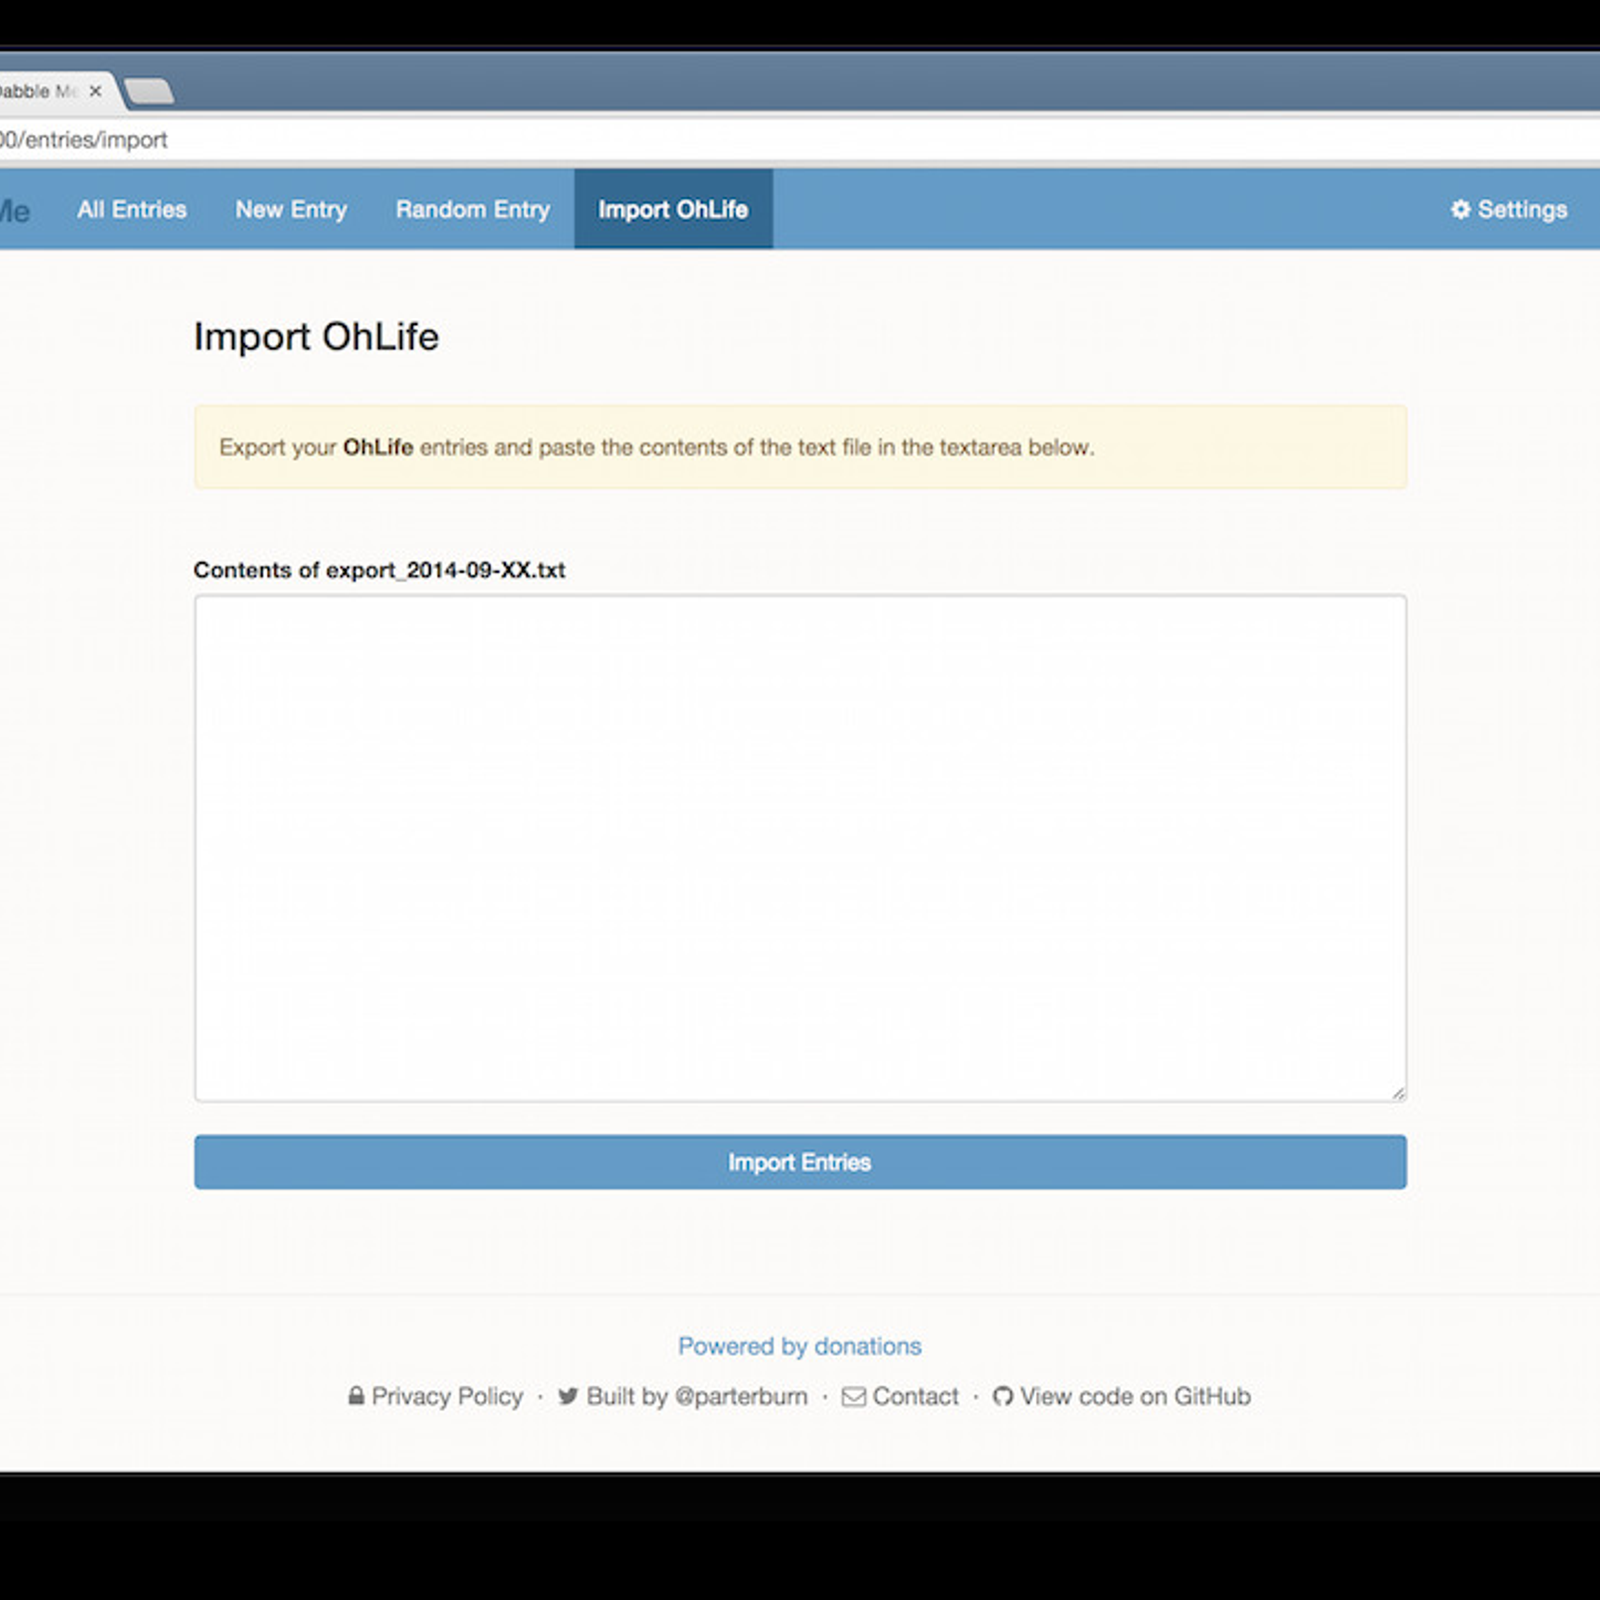The height and width of the screenshot is (1600, 1600).
Task: Click the Twitter bird icon
Action: [568, 1396]
